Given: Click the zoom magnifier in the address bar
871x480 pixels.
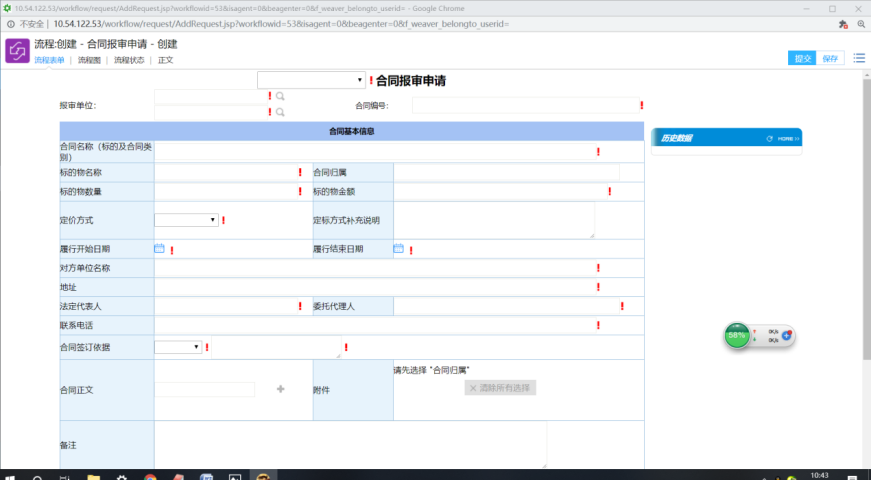Looking at the screenshot, I should (861, 24).
